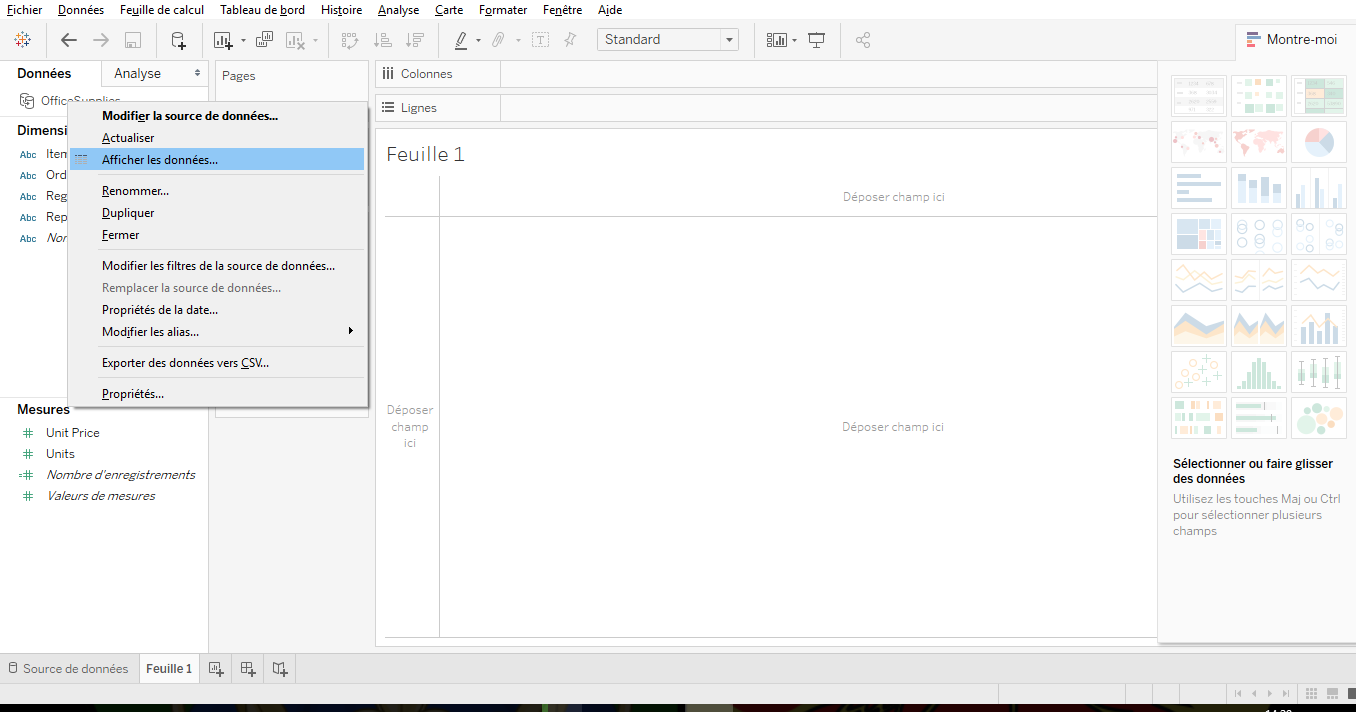Image resolution: width=1356 pixels, height=712 pixels.
Task: Open the dropdown arrow beside new worksheet icon
Action: coord(243,41)
